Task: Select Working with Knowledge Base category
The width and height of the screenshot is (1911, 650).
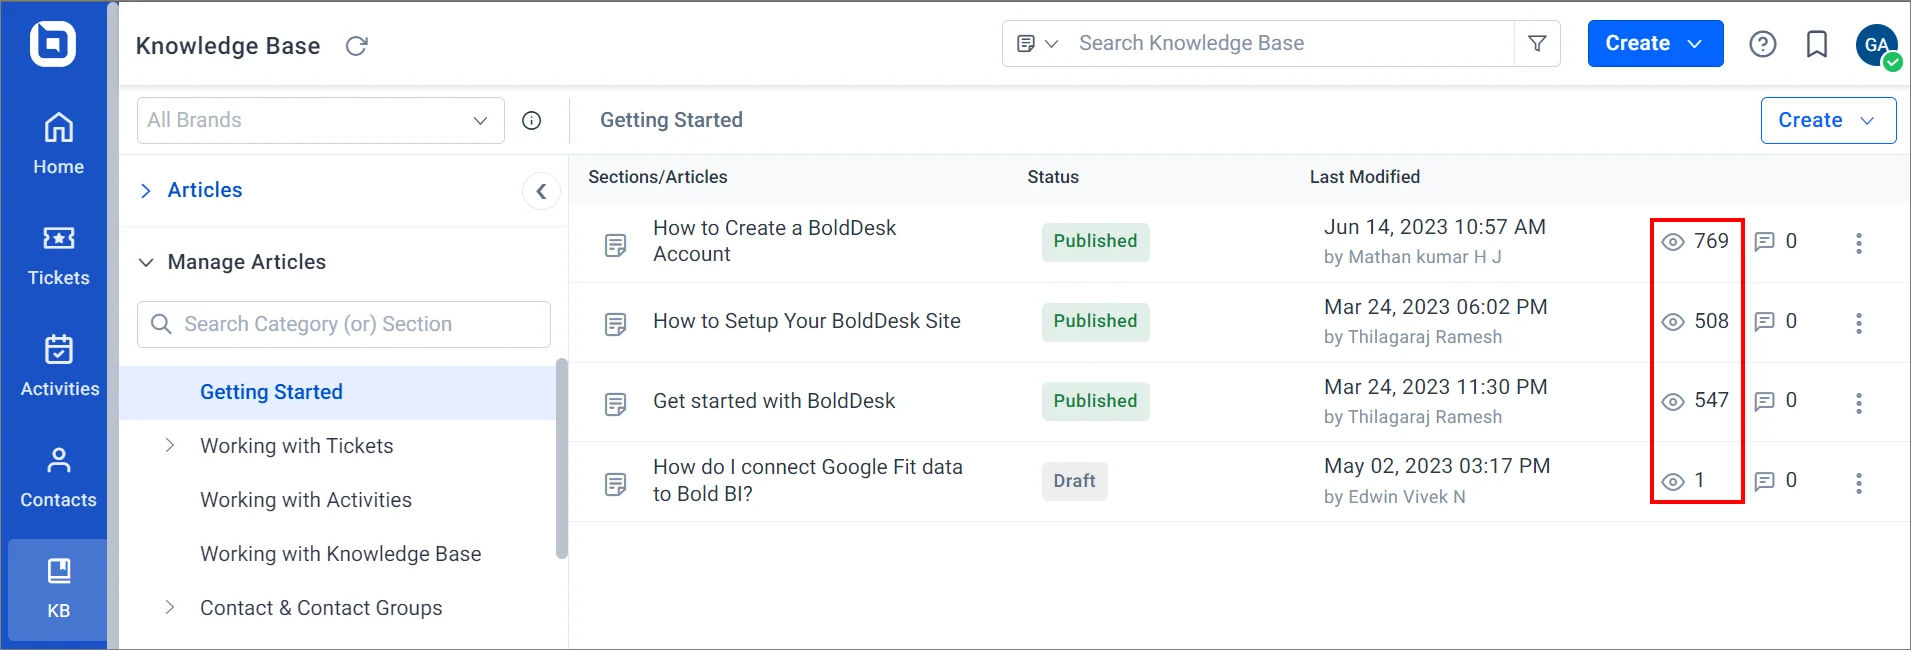Action: pyautogui.click(x=340, y=554)
